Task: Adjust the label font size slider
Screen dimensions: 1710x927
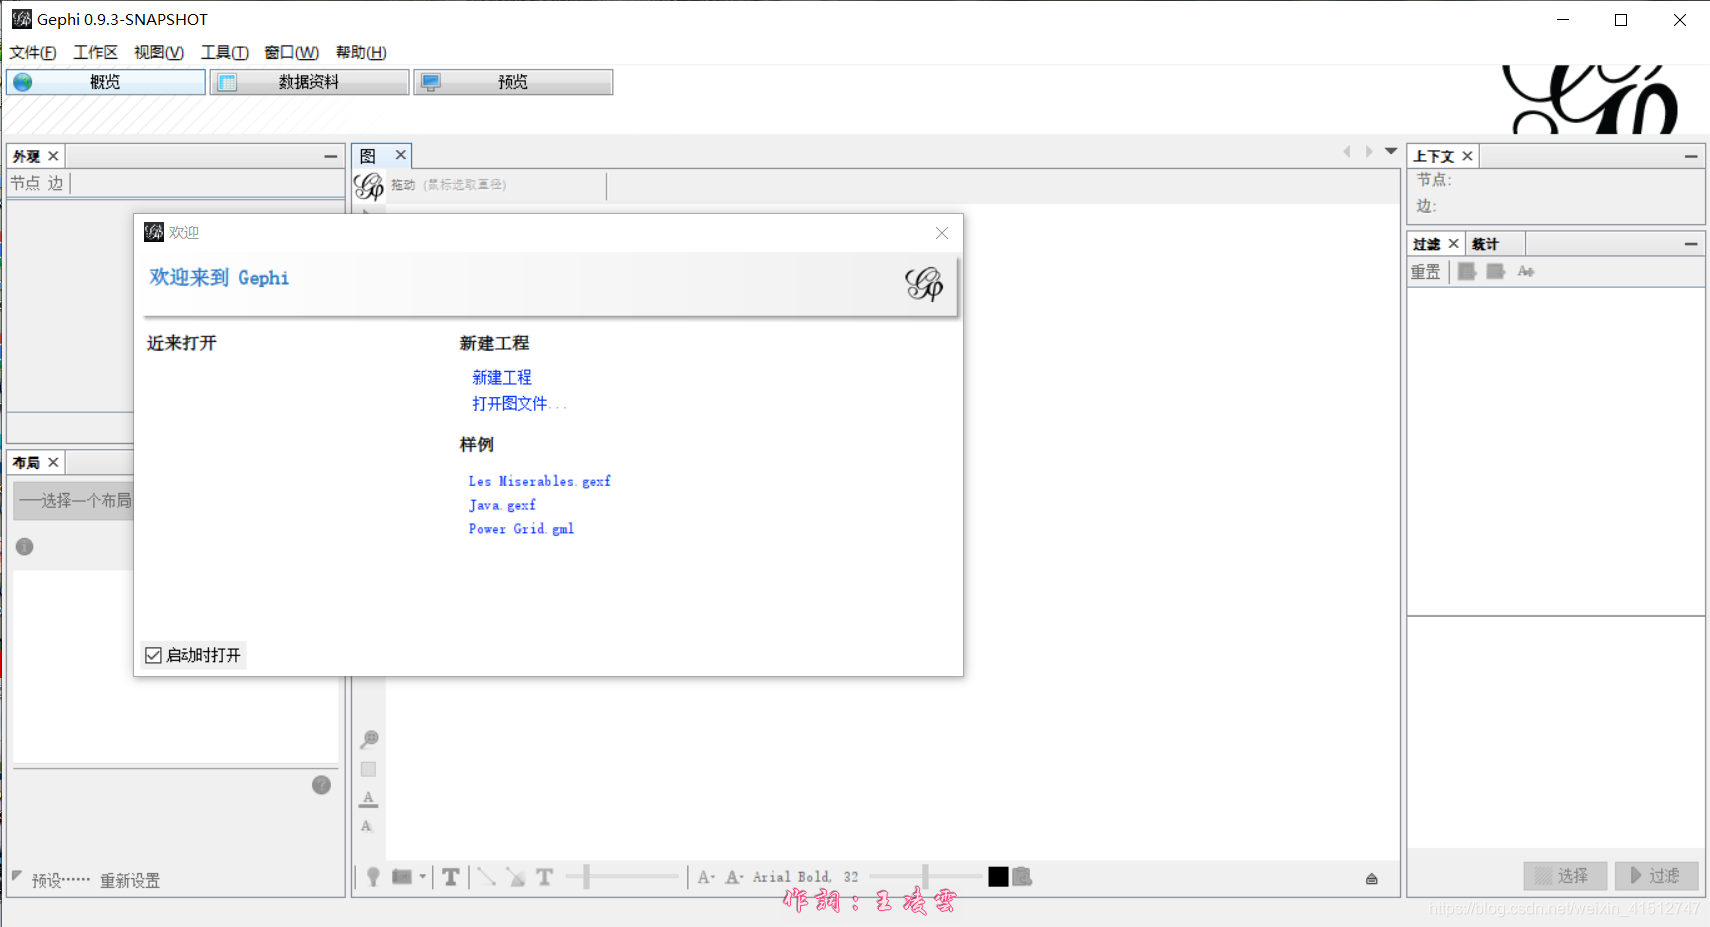Action: 926,877
